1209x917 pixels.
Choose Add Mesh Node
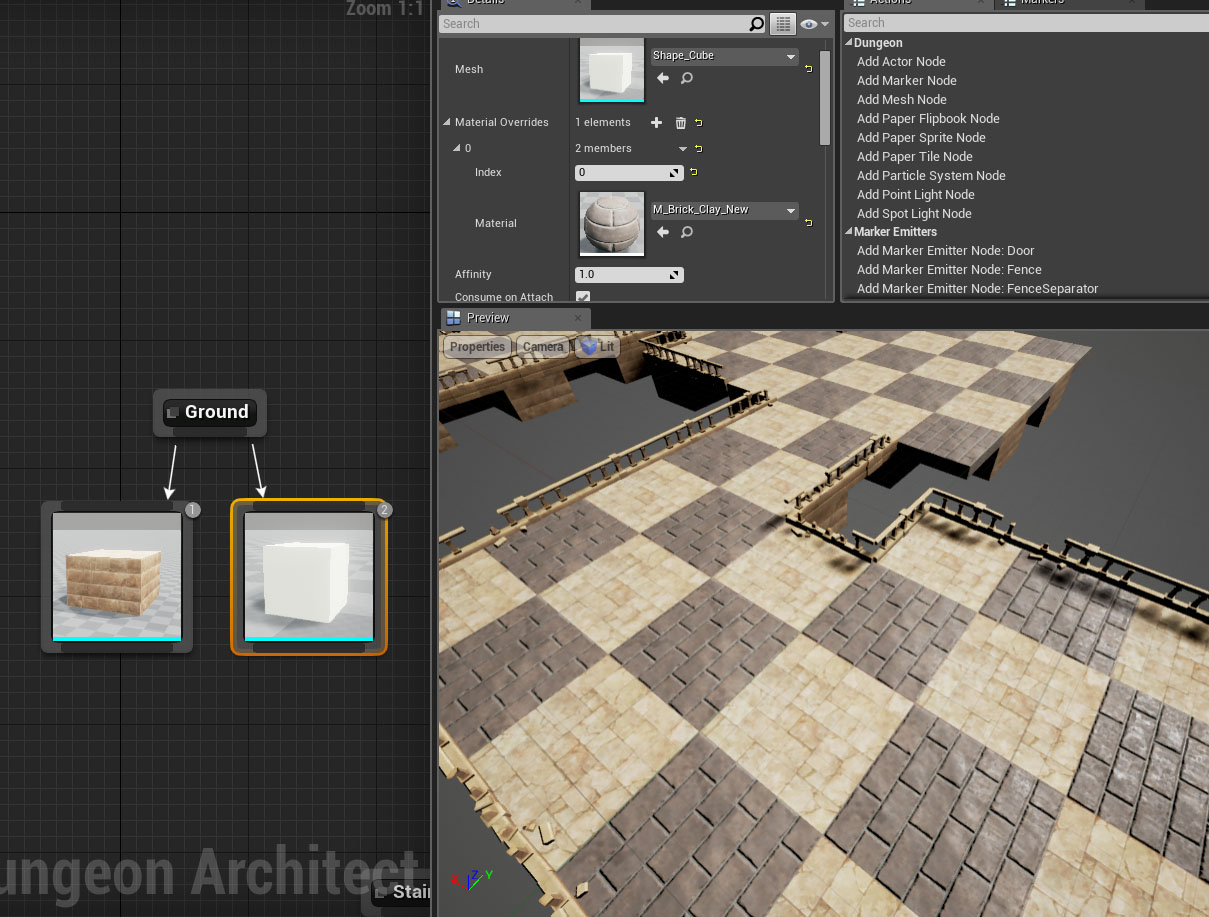(902, 100)
